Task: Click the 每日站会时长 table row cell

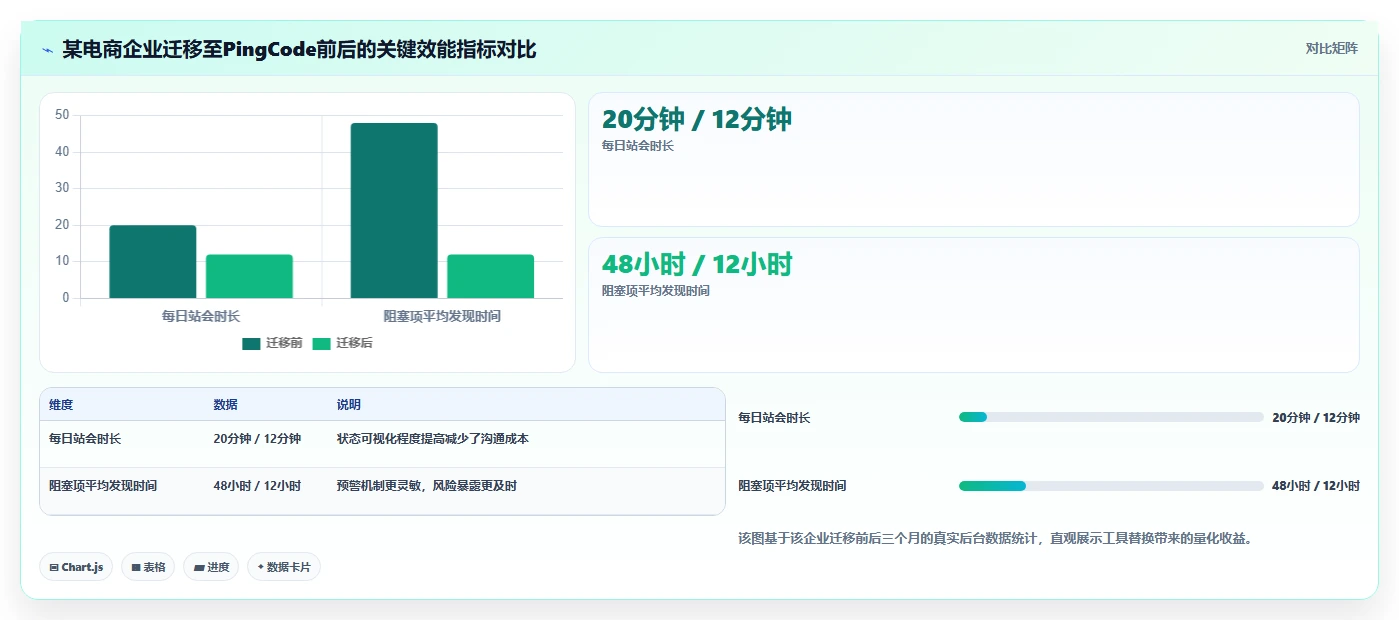Action: coord(85,439)
